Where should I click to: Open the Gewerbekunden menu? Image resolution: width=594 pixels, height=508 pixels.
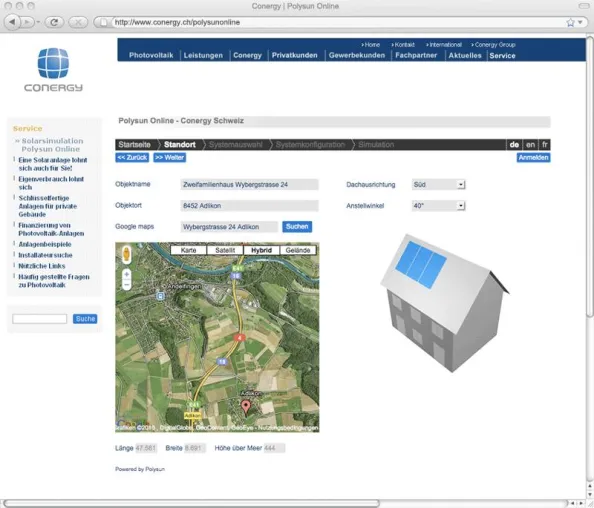(356, 55)
